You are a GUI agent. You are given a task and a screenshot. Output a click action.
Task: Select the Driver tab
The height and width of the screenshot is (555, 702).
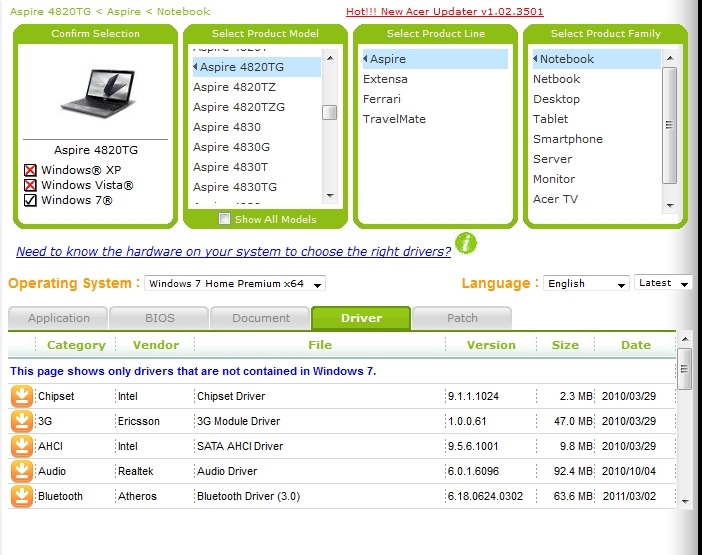click(x=361, y=318)
